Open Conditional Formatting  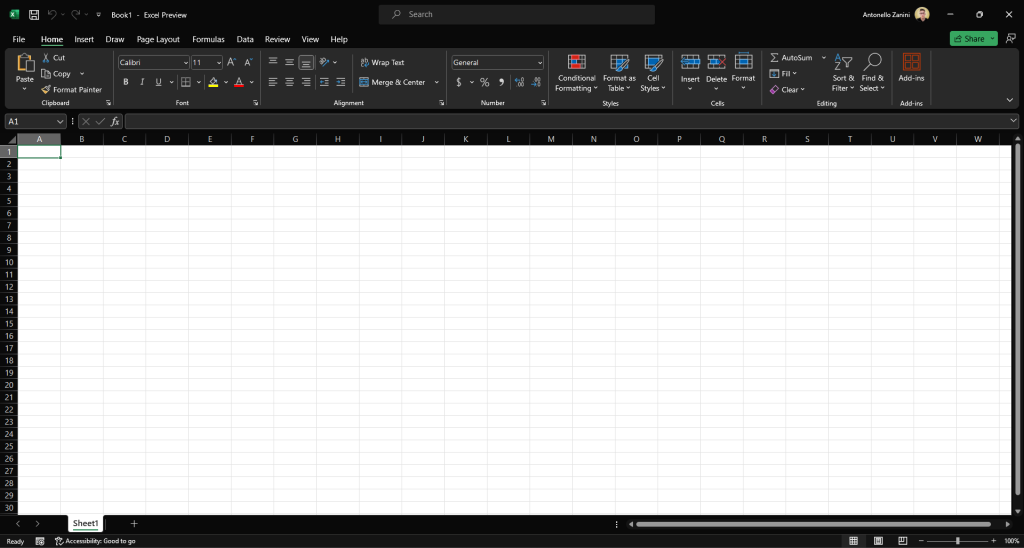click(x=576, y=63)
